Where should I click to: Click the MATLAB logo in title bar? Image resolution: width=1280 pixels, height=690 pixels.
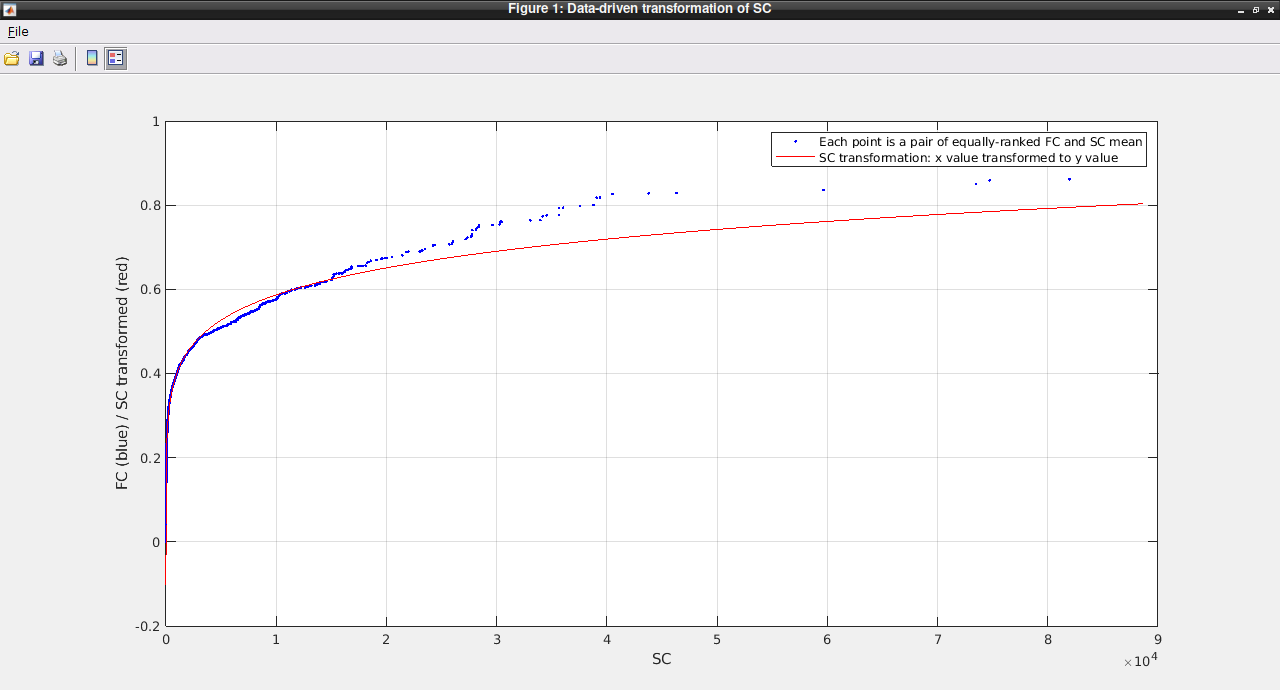click(x=8, y=8)
